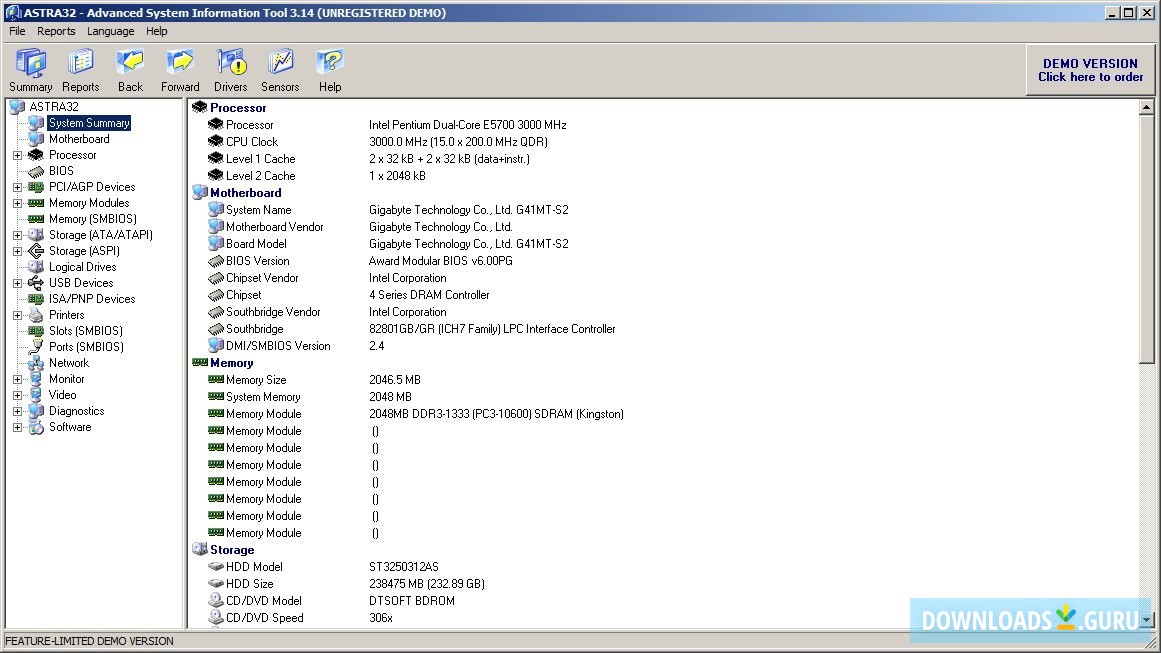
Task: Select System Summary in the sidebar tree
Action: (x=89, y=122)
